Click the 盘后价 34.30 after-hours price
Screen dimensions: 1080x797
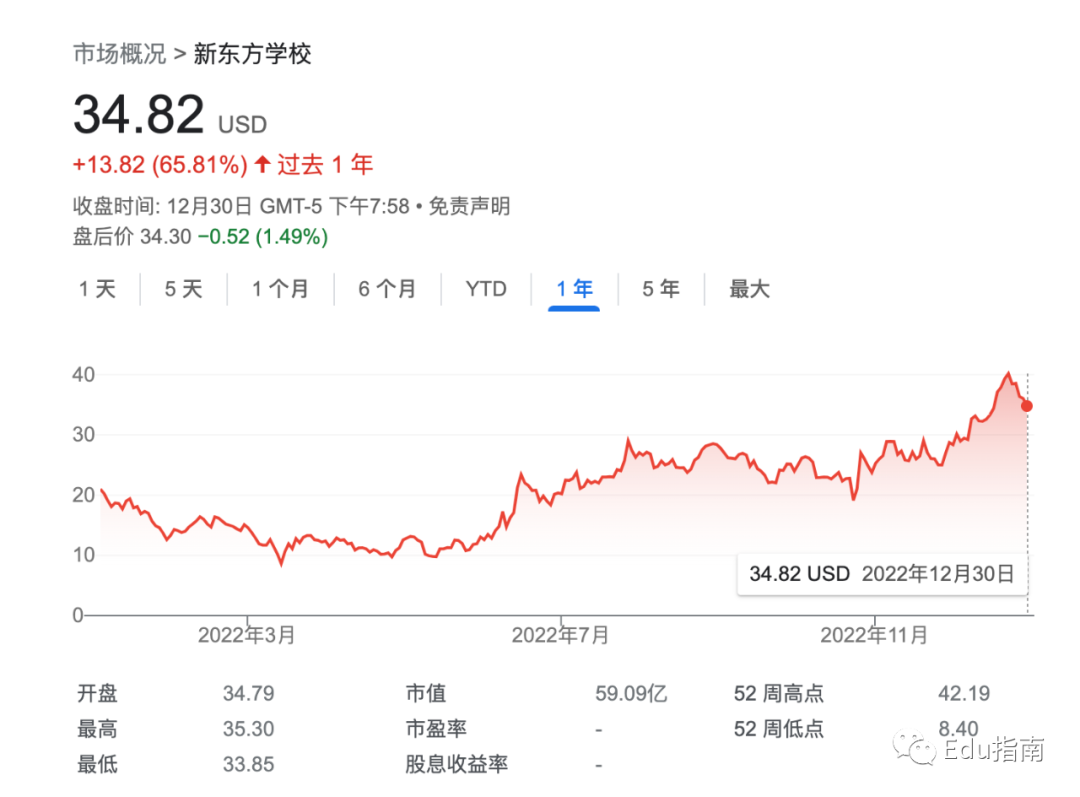point(132,236)
